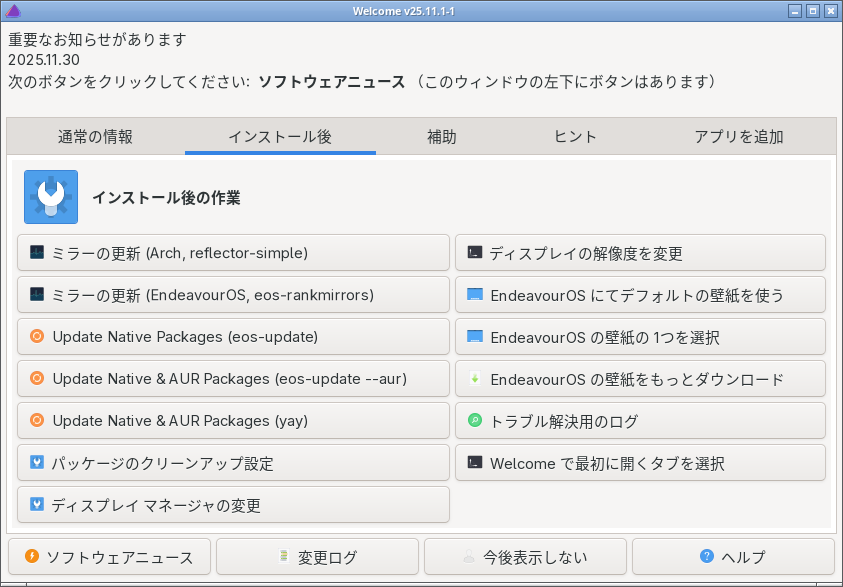Viewport: 843px width, 587px height.
Task: Run ミラーの更新 (EndeavourOS, eos-rankmirrors)
Action: 233,295
